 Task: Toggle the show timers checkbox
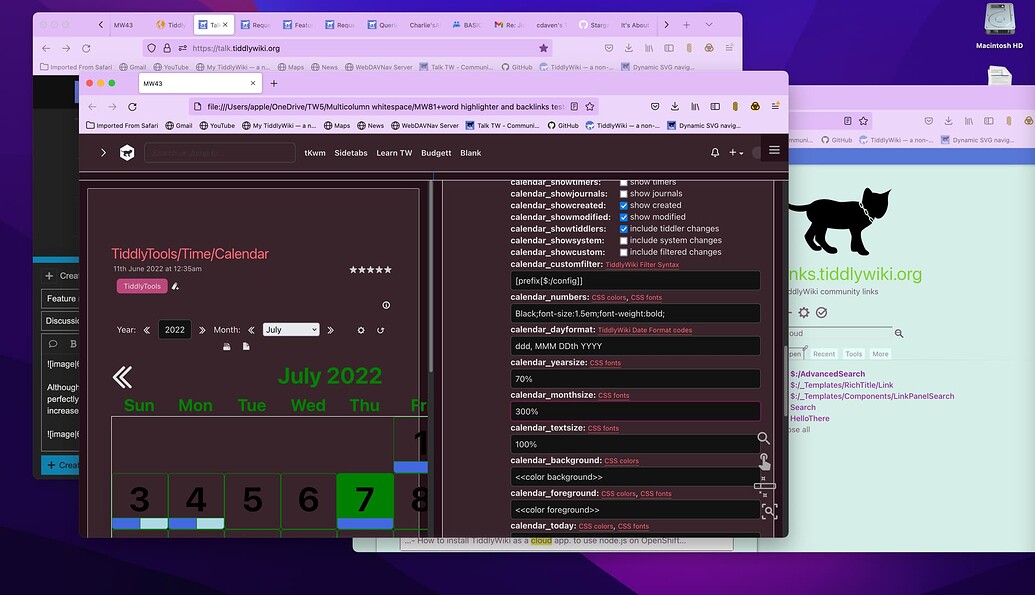623,182
